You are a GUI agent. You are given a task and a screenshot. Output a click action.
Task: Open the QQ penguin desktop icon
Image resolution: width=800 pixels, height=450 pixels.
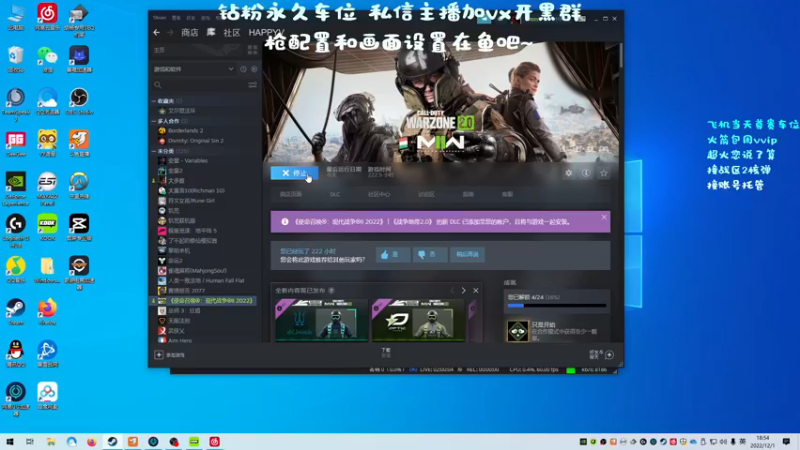pos(16,354)
